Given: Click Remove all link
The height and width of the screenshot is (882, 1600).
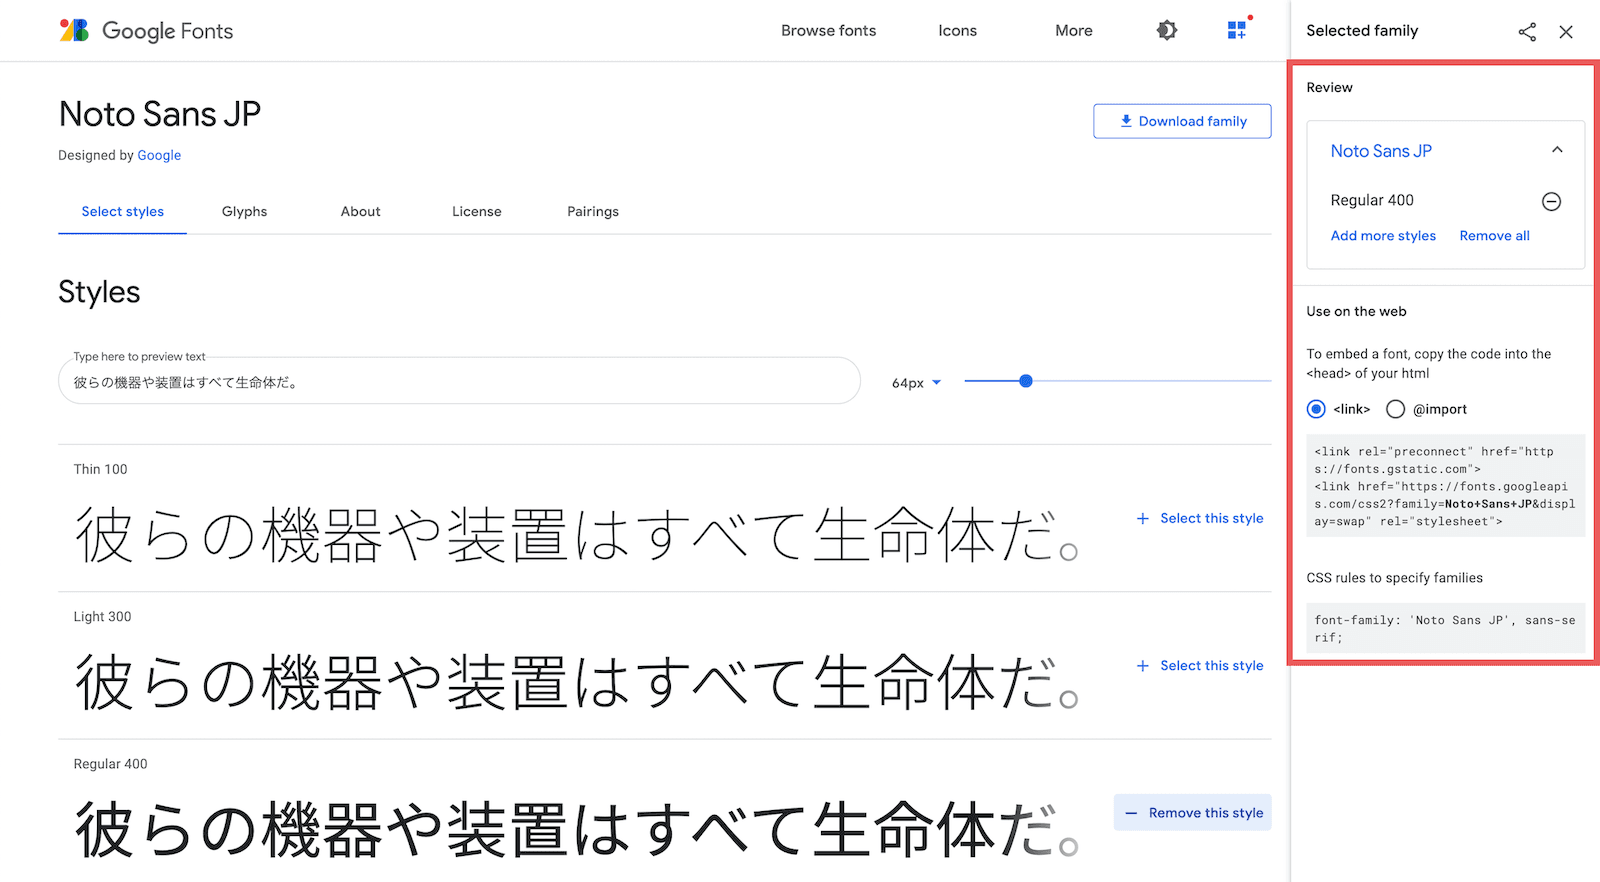Looking at the screenshot, I should pos(1494,236).
